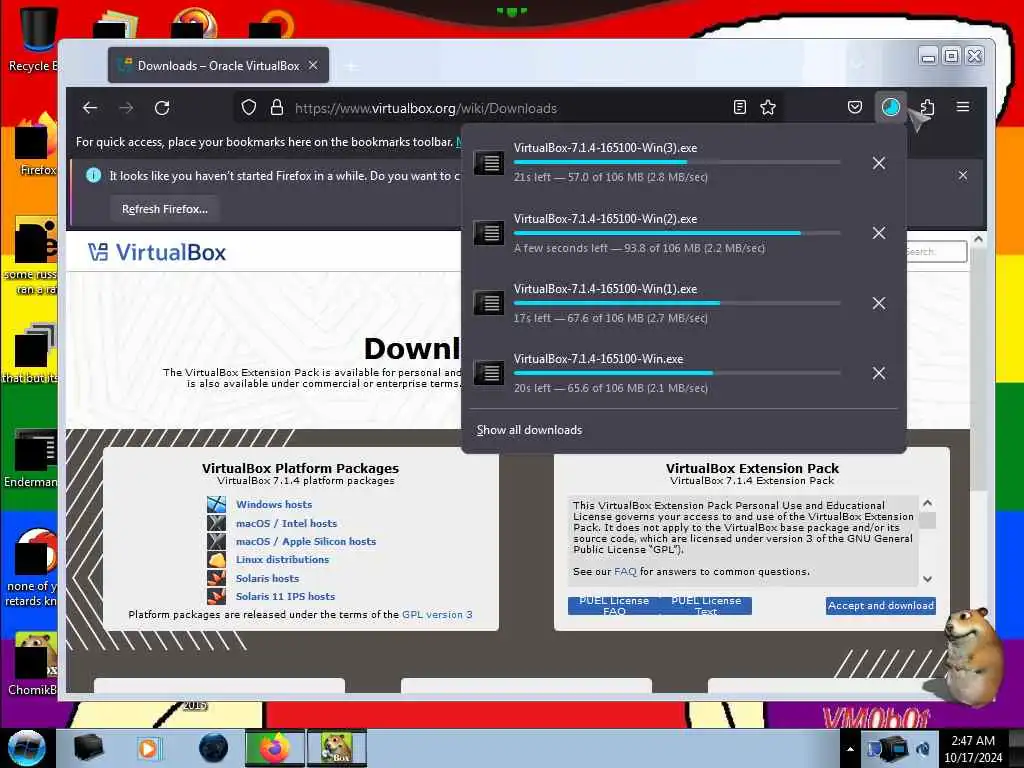
Task: Cancel the VirtualBox-7.1.4-165100-Win(1).exe download
Action: 879,303
